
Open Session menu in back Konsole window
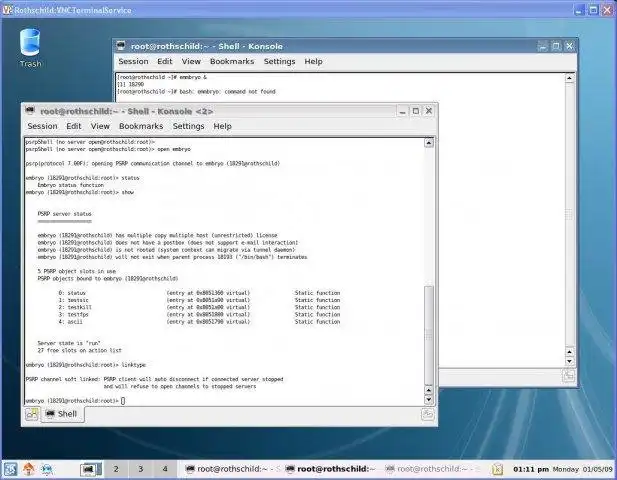pos(133,61)
